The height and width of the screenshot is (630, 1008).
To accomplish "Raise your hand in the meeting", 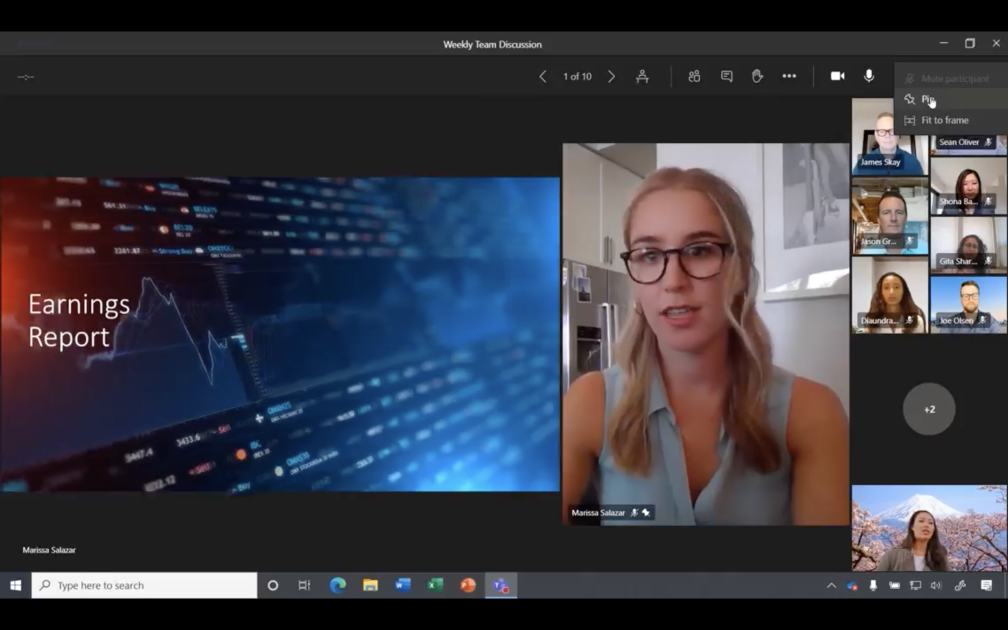I will pos(758,76).
